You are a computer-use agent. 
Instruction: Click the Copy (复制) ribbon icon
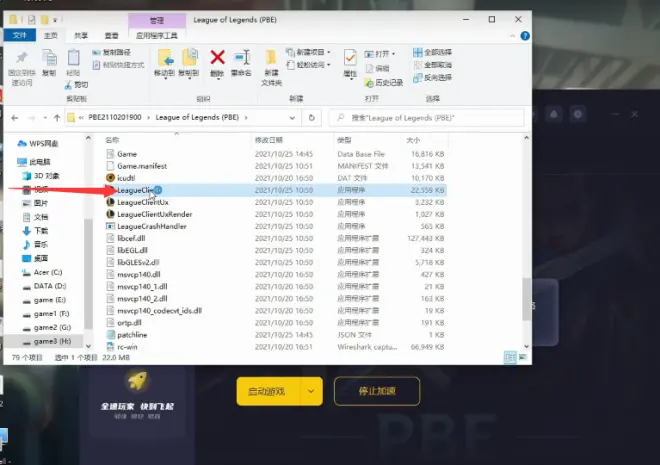(49, 62)
